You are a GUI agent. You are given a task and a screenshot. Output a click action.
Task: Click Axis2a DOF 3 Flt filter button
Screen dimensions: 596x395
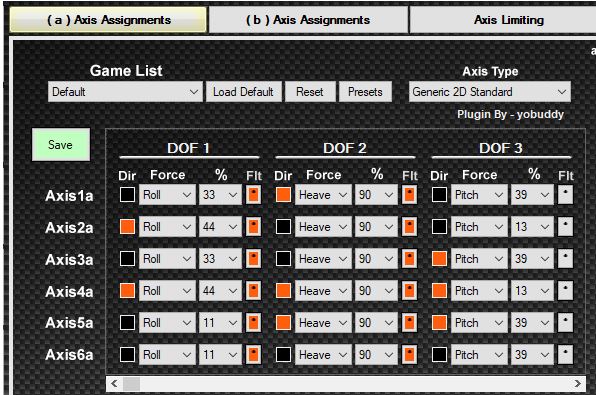pos(566,227)
